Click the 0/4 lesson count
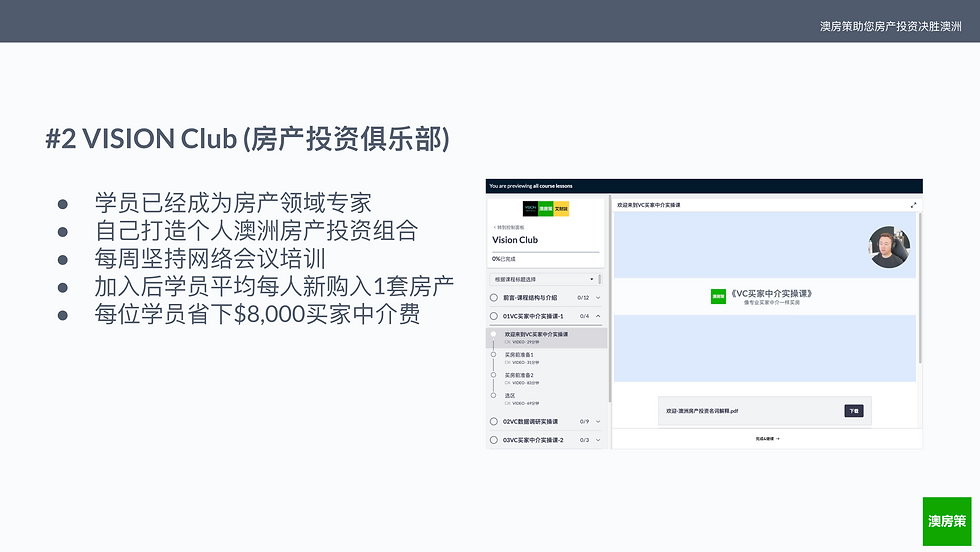This screenshot has height=552, width=980. (584, 316)
